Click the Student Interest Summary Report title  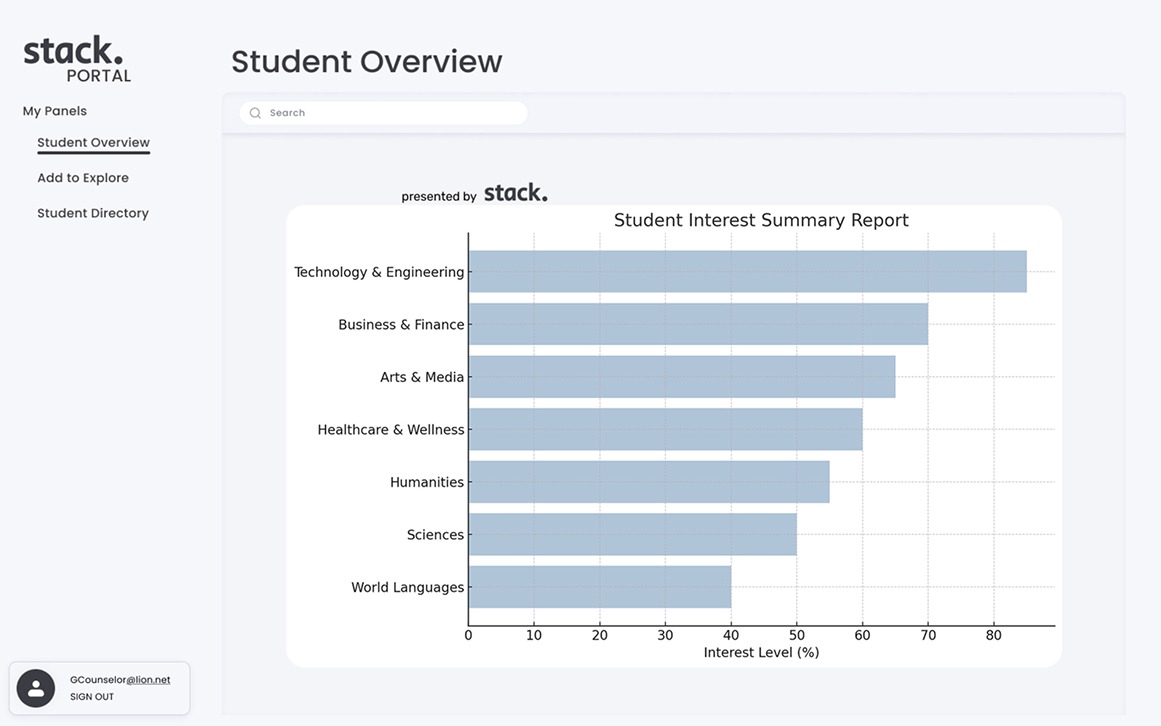pyautogui.click(x=761, y=219)
